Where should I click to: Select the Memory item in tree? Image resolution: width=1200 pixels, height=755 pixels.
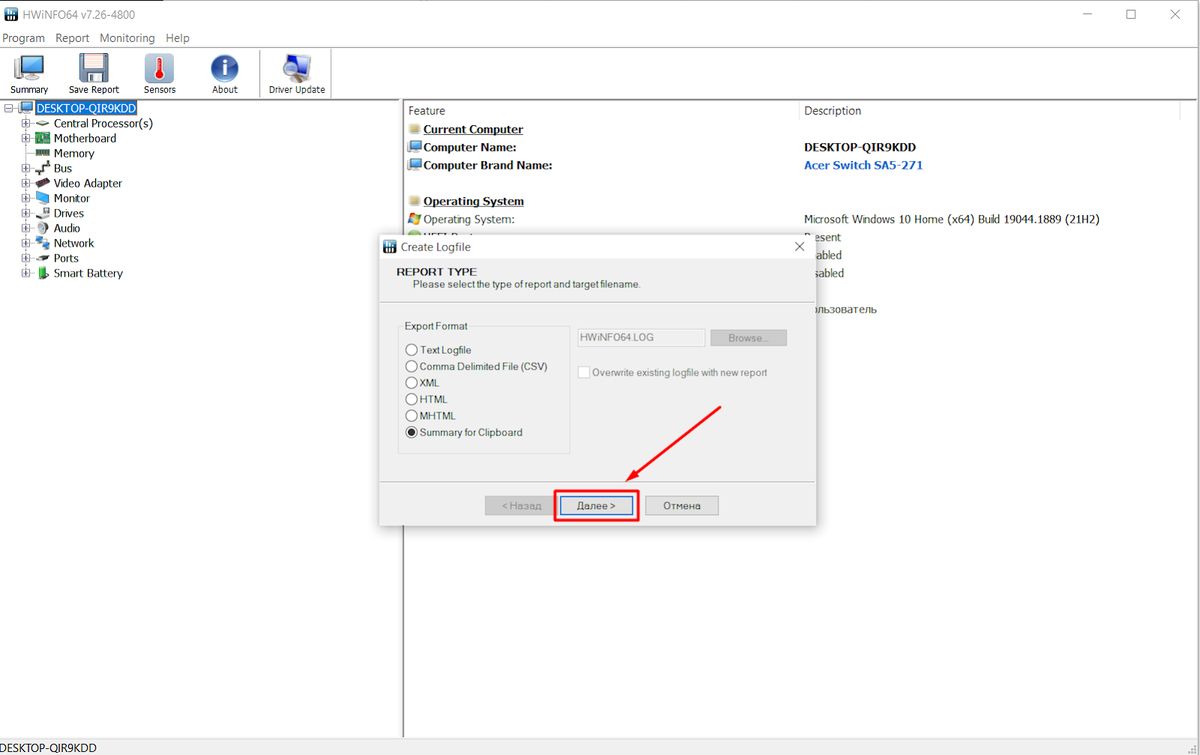(x=73, y=154)
